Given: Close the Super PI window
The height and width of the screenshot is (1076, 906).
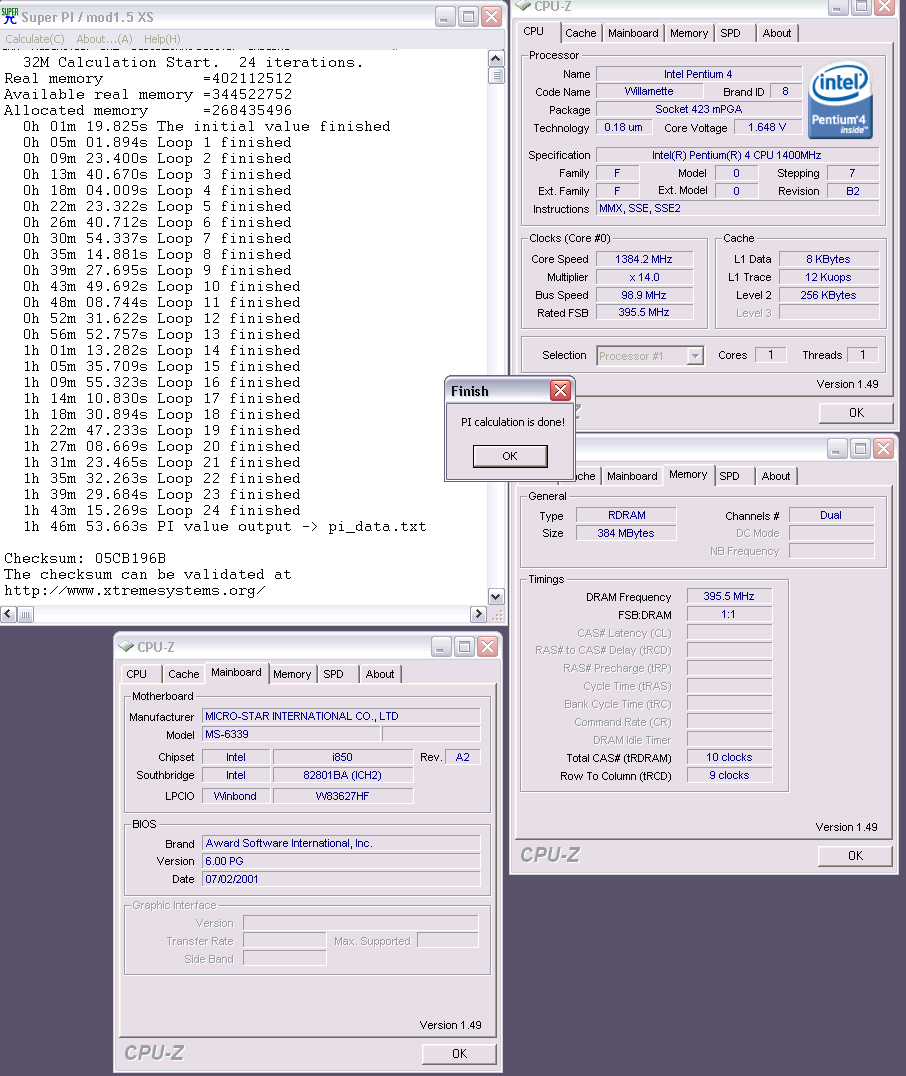Looking at the screenshot, I should 491,16.
